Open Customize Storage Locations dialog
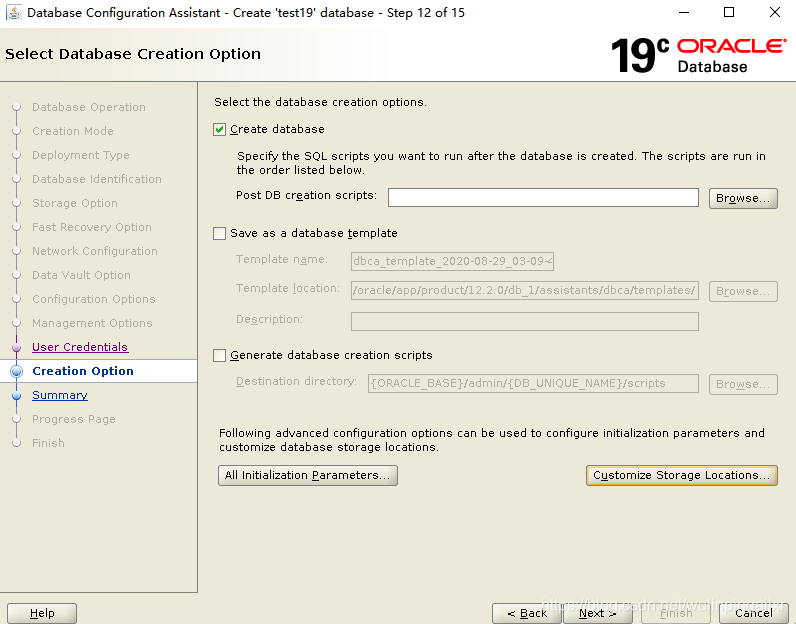The width and height of the screenshot is (796, 624). [x=682, y=476]
